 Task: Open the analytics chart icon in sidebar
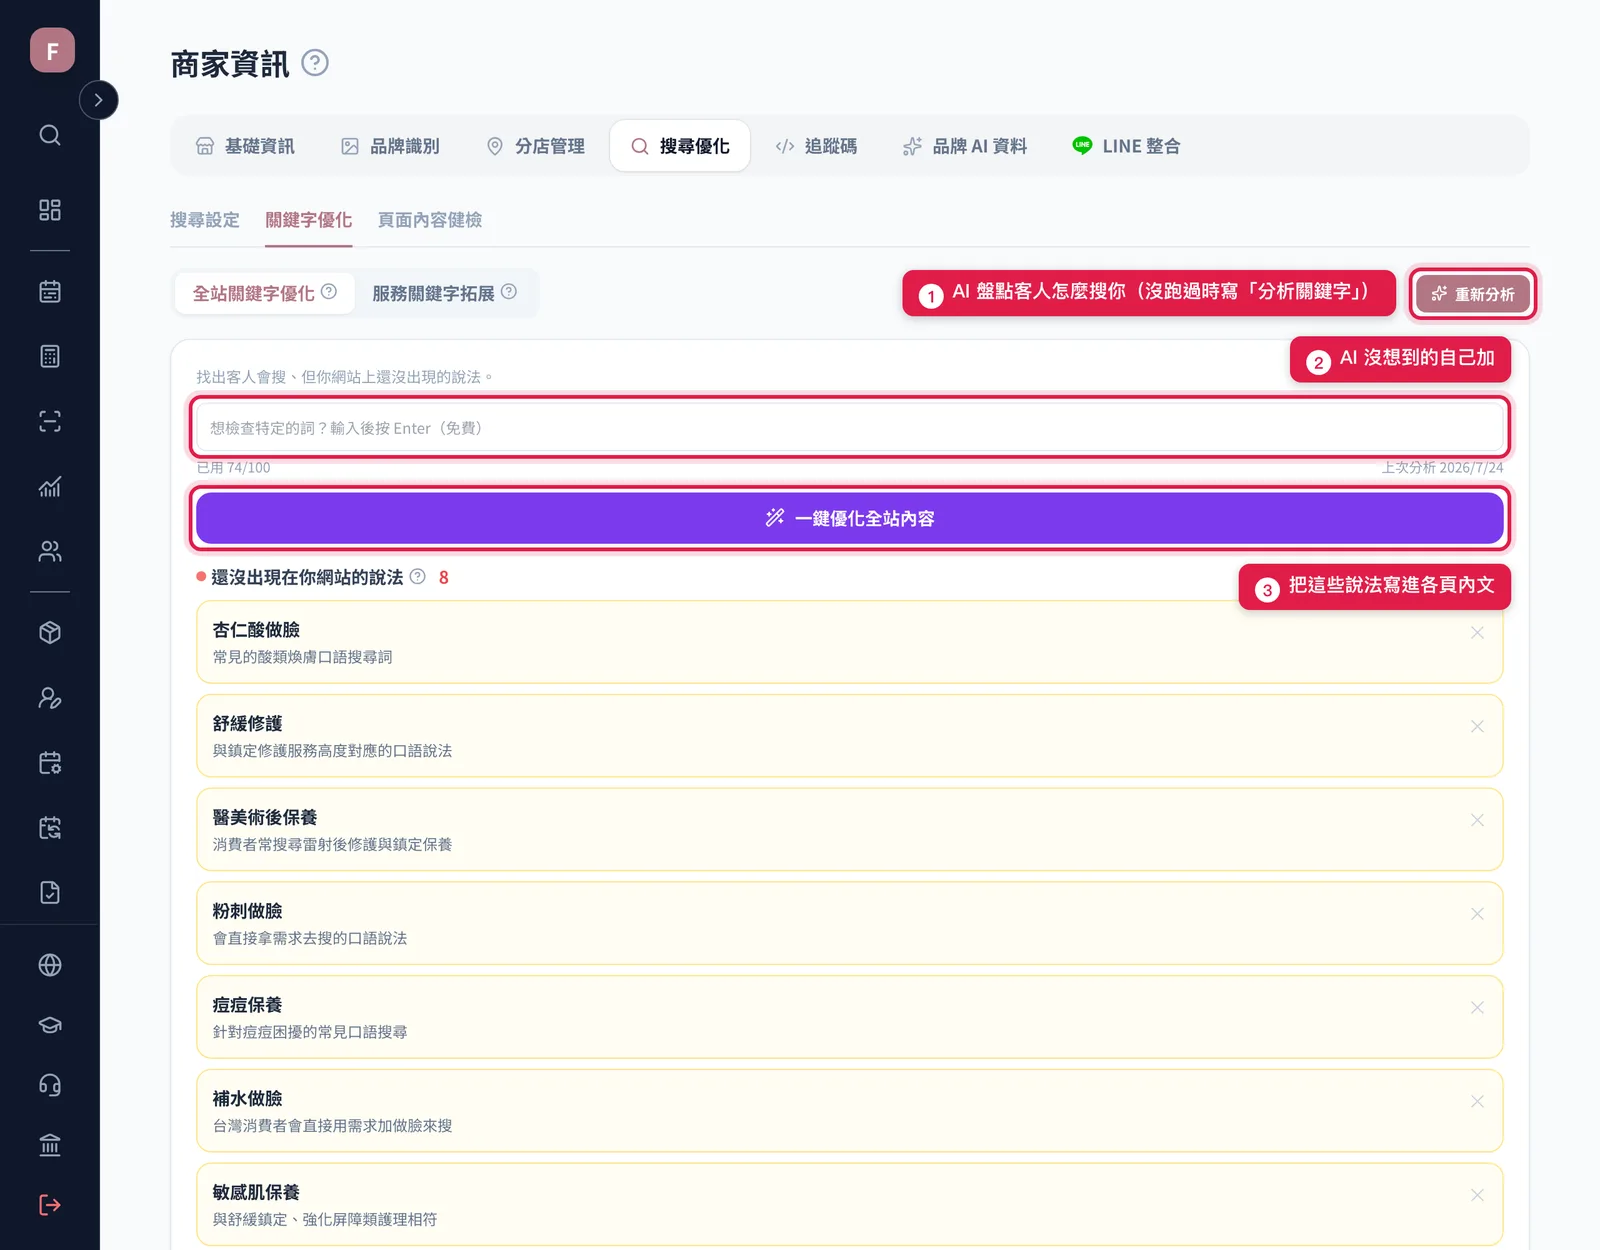tap(50, 486)
